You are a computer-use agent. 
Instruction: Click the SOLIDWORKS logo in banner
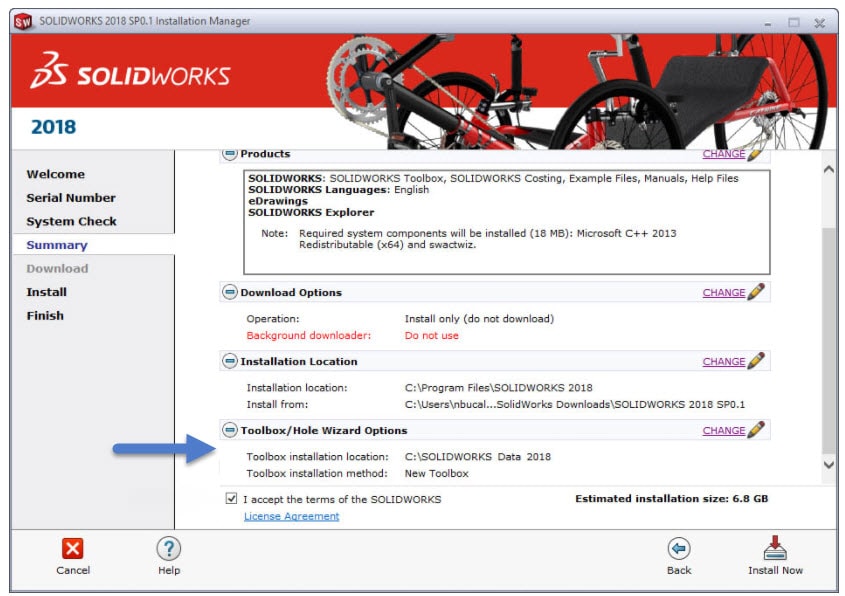click(x=130, y=71)
